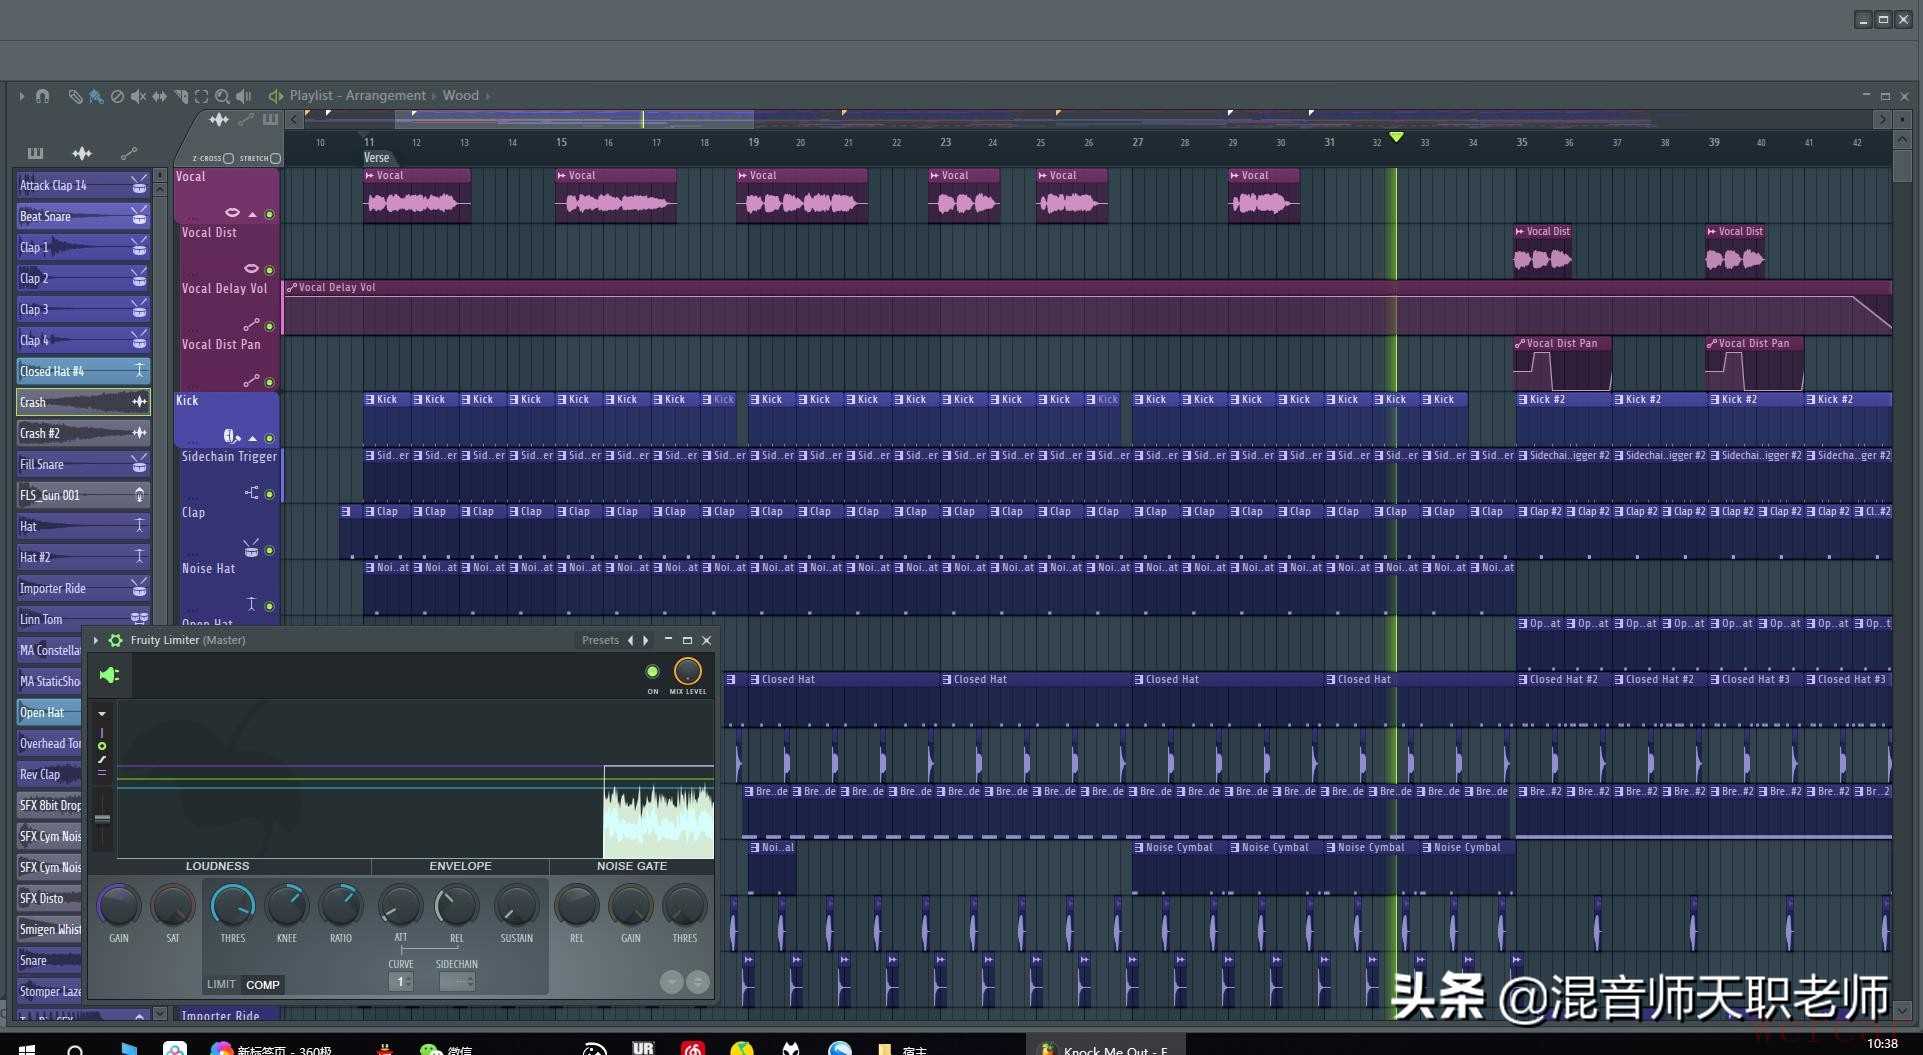The image size is (1923, 1055).
Task: Select the mute tool speaker icon
Action: 138,96
